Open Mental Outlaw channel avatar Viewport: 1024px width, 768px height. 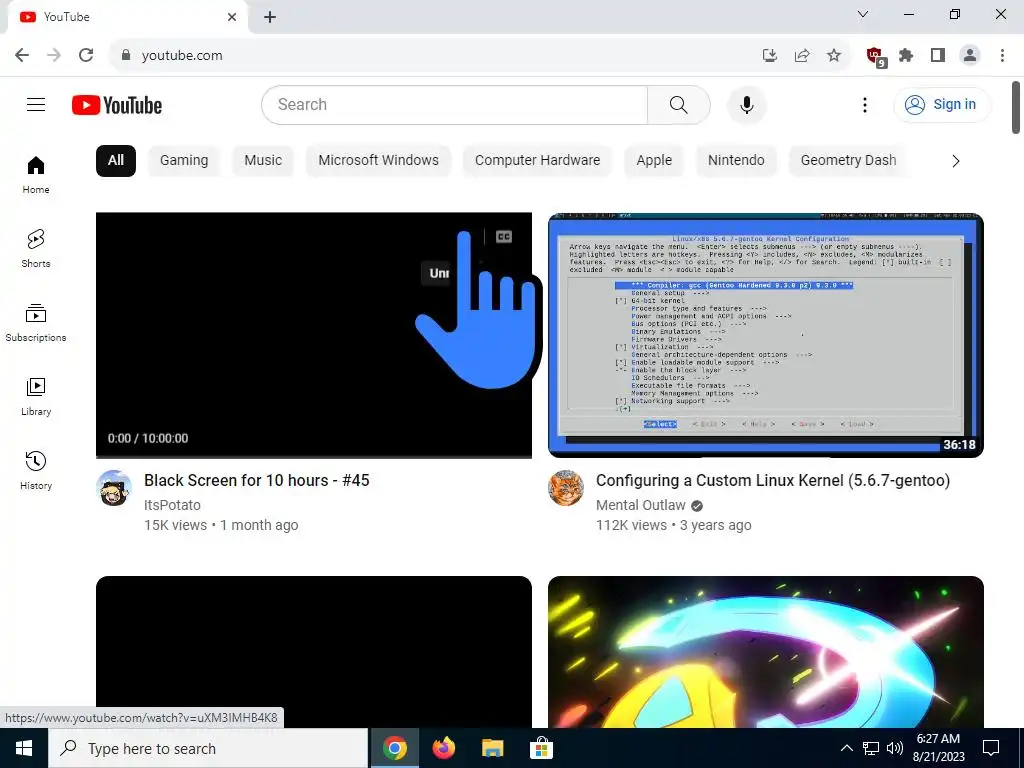pyautogui.click(x=566, y=488)
